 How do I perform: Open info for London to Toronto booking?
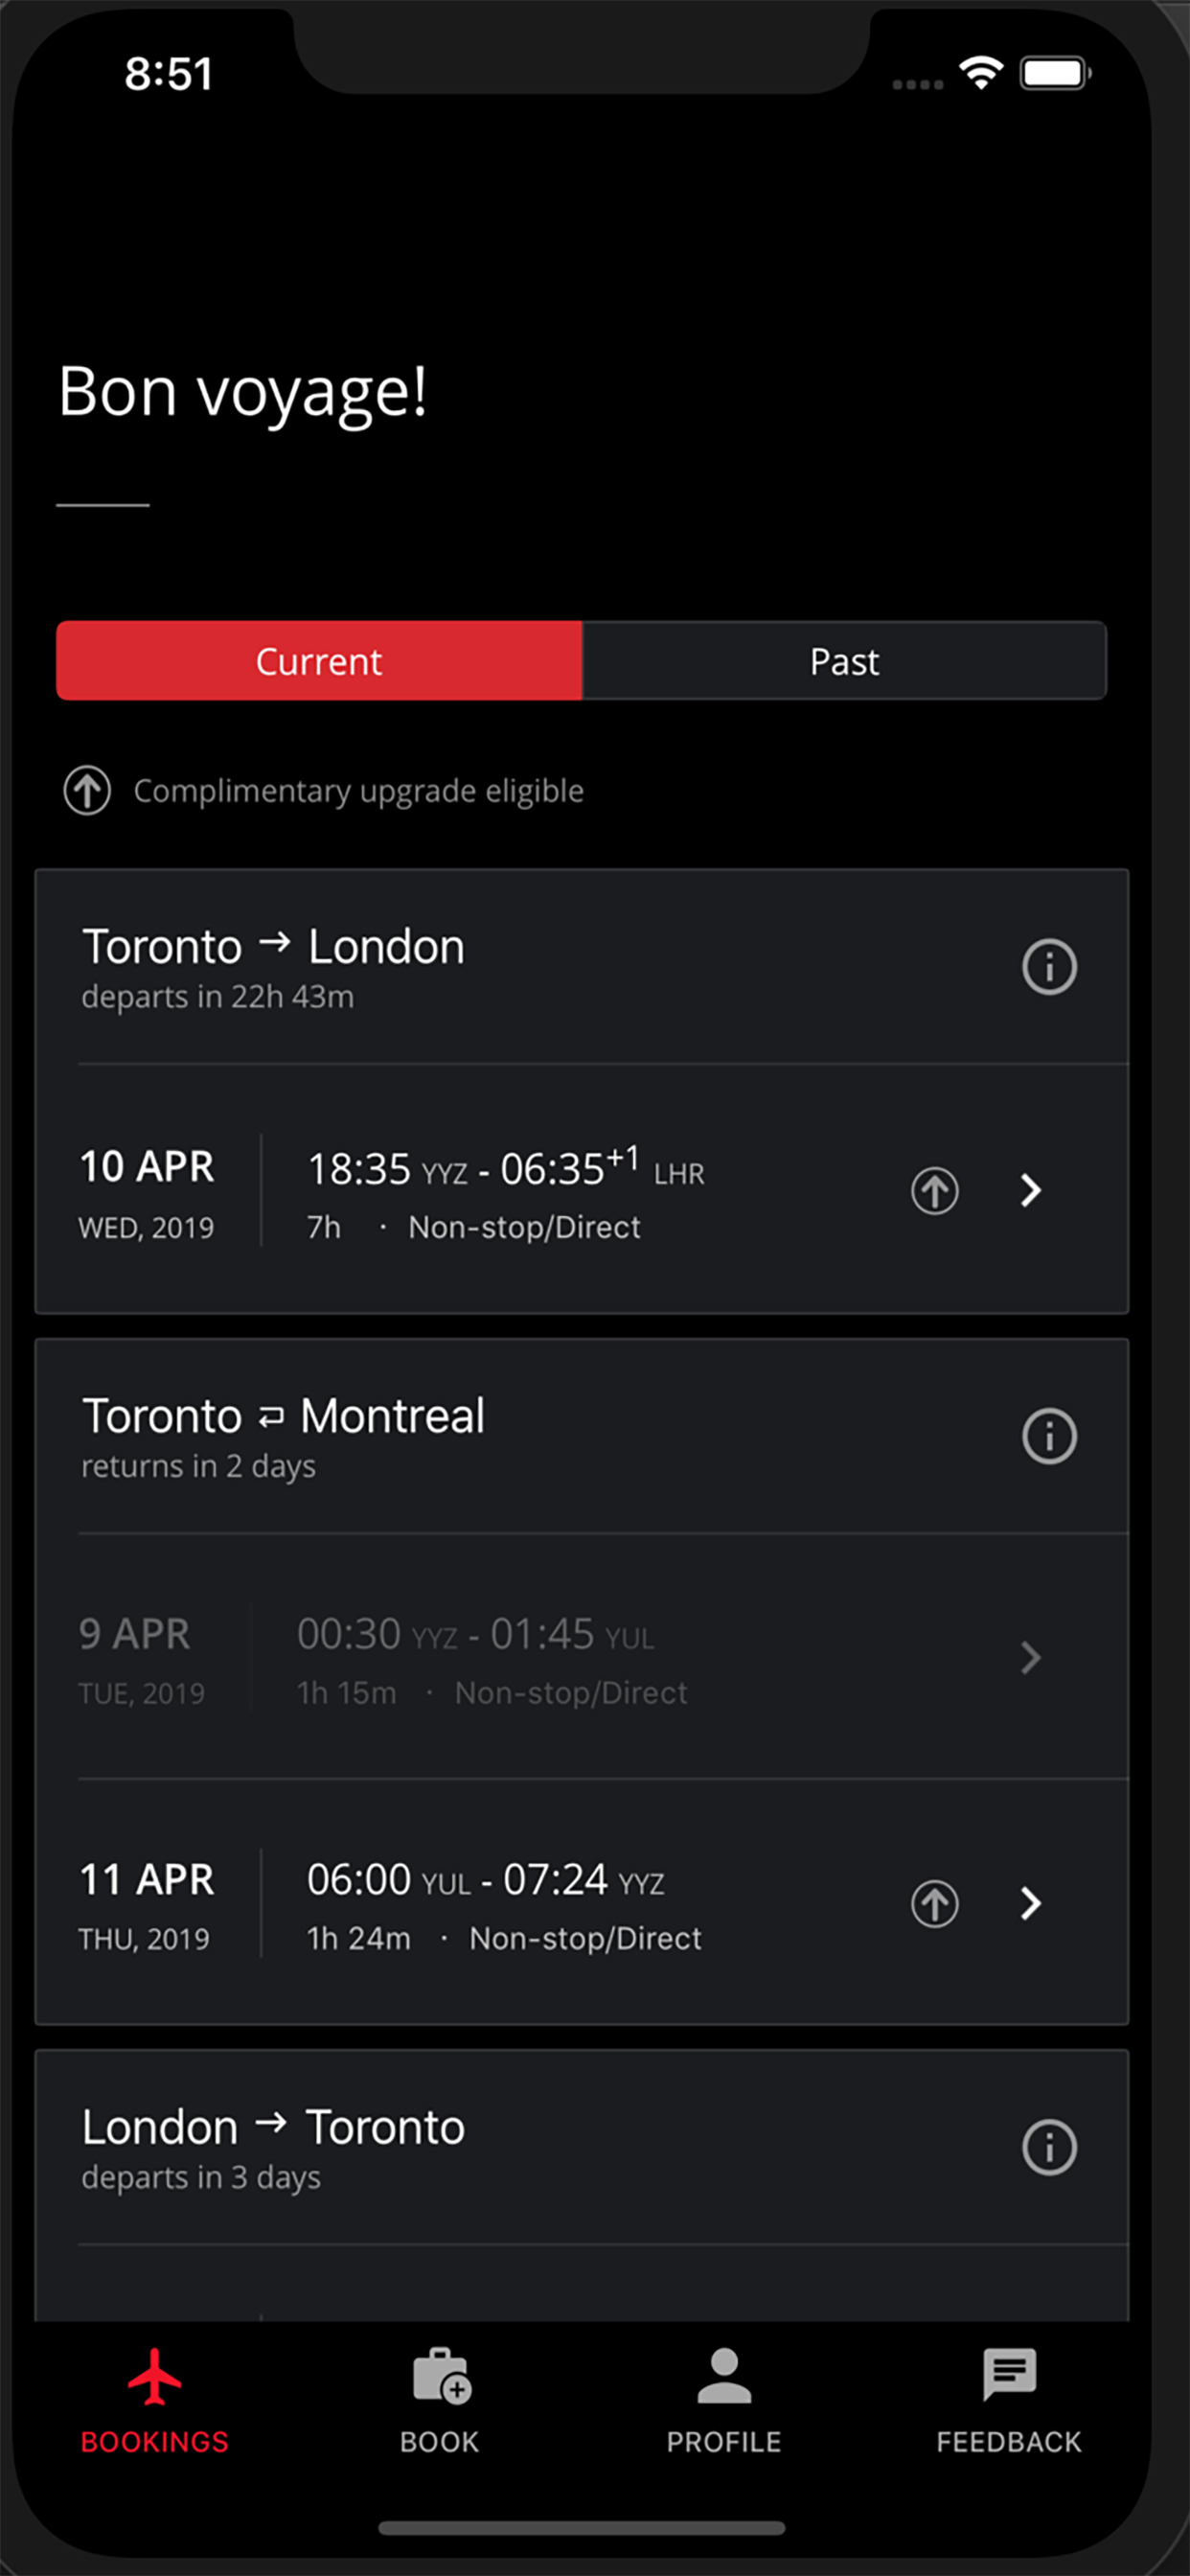[1049, 2147]
